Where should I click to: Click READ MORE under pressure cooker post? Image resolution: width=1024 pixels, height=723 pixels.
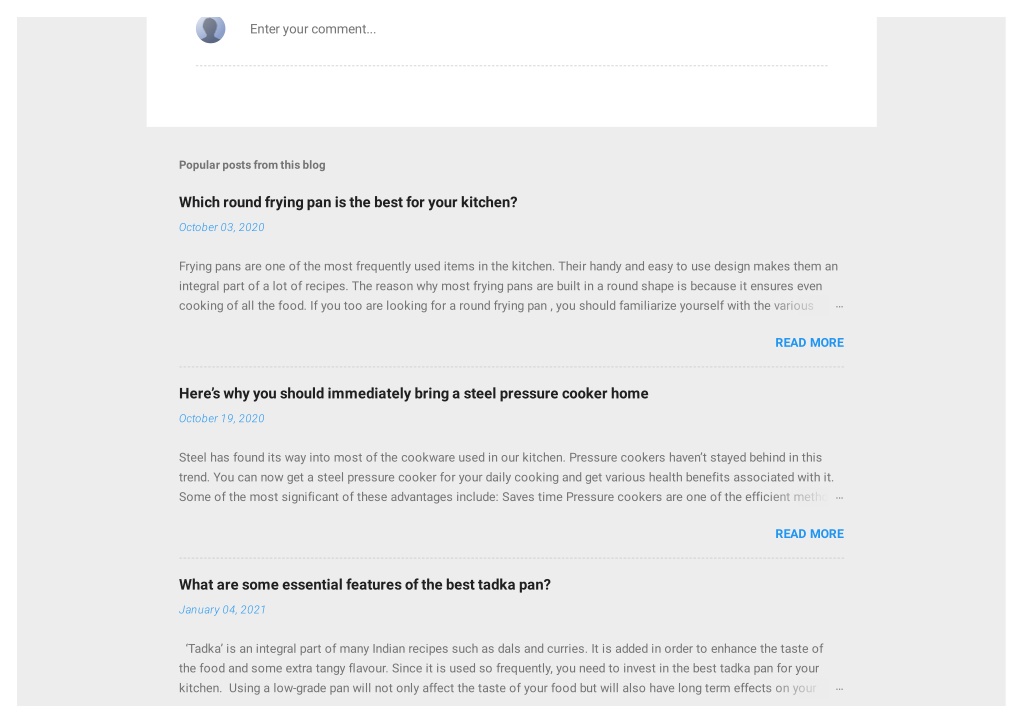click(x=809, y=534)
